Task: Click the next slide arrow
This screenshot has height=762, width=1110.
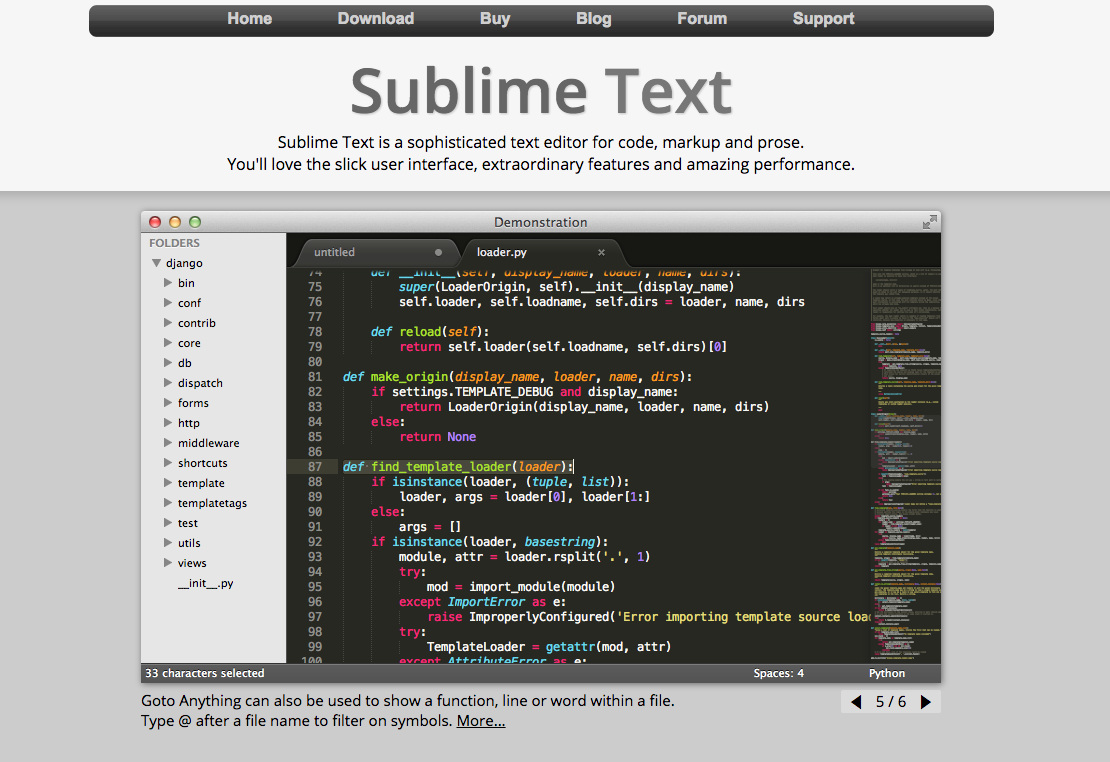Action: pos(926,702)
